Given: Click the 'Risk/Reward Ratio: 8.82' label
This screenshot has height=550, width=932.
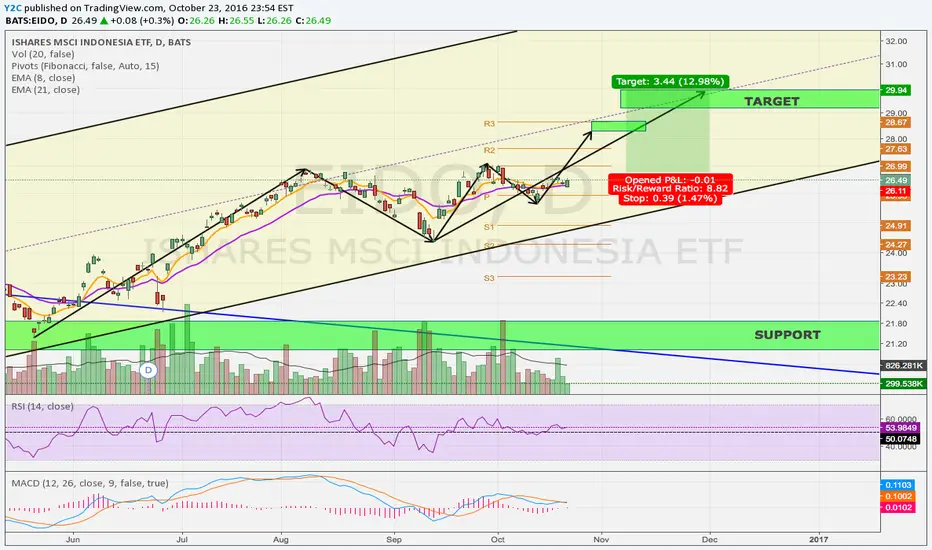Looking at the screenshot, I should (670, 188).
